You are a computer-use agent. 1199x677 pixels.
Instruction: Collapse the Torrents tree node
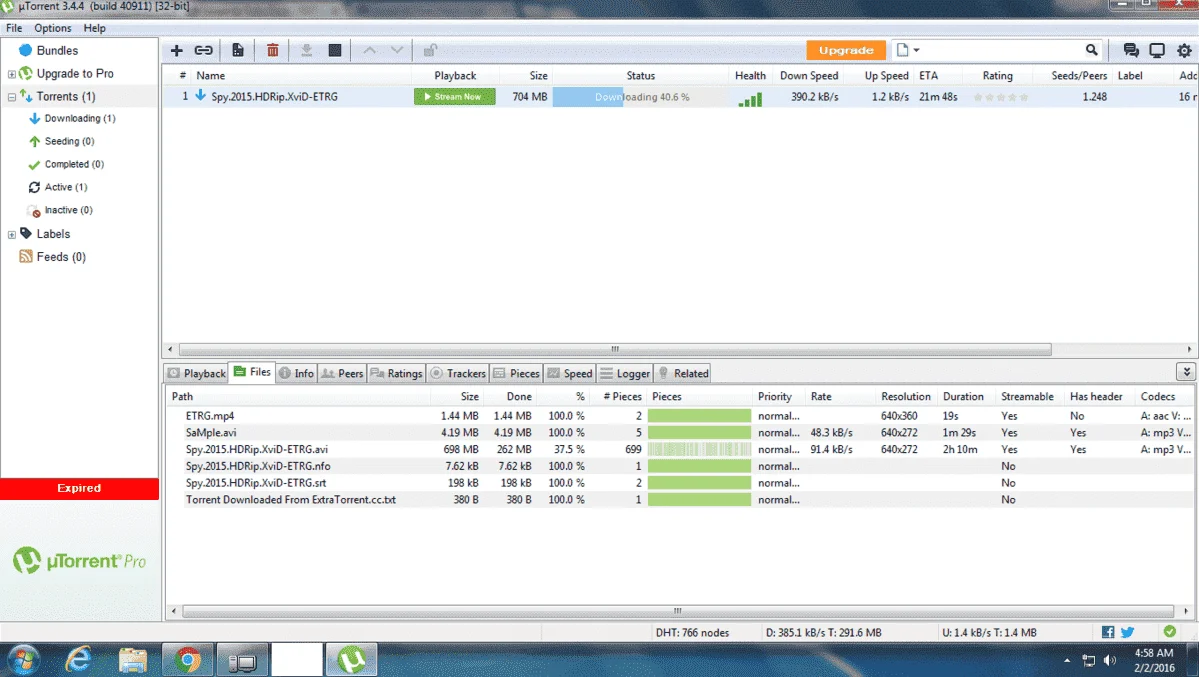click(11, 97)
